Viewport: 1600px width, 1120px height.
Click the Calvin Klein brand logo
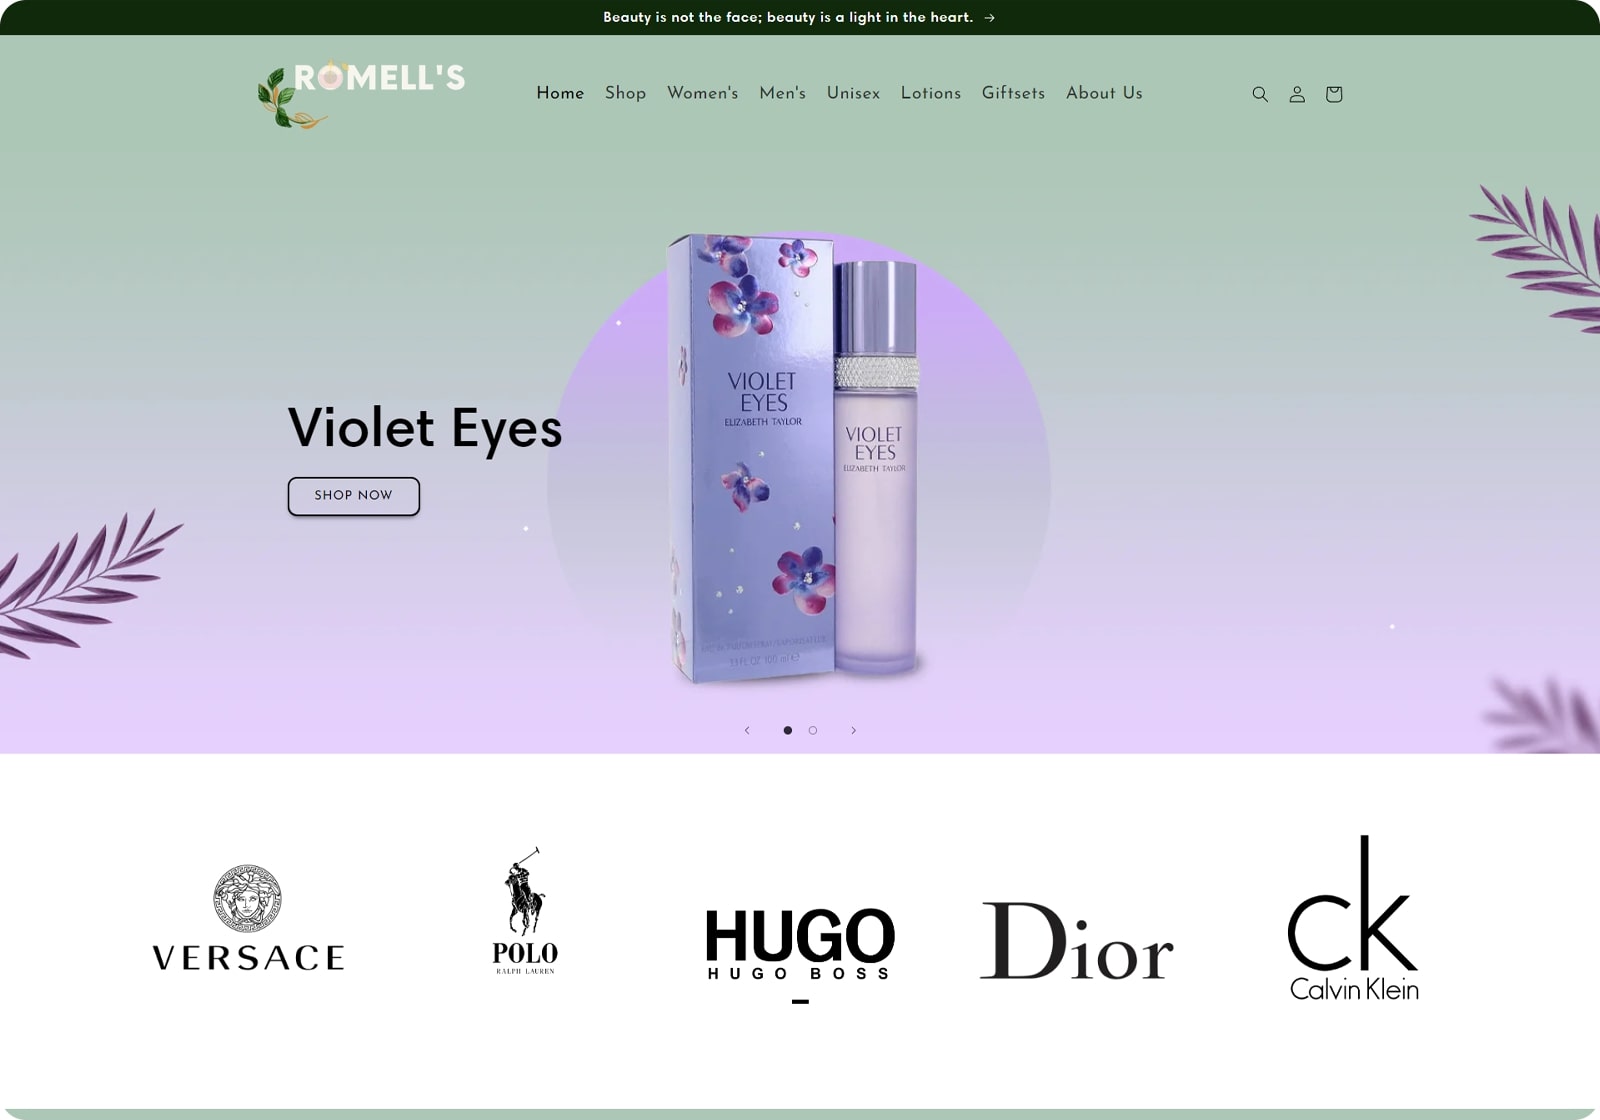click(x=1353, y=918)
